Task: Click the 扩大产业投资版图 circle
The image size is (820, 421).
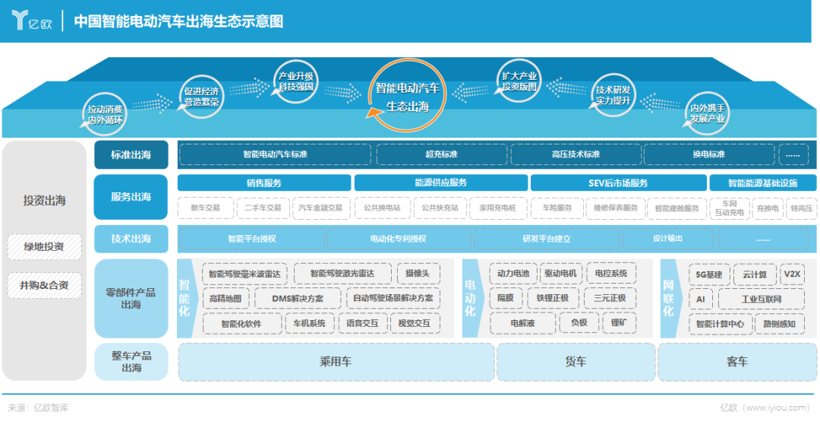Action: [x=519, y=81]
